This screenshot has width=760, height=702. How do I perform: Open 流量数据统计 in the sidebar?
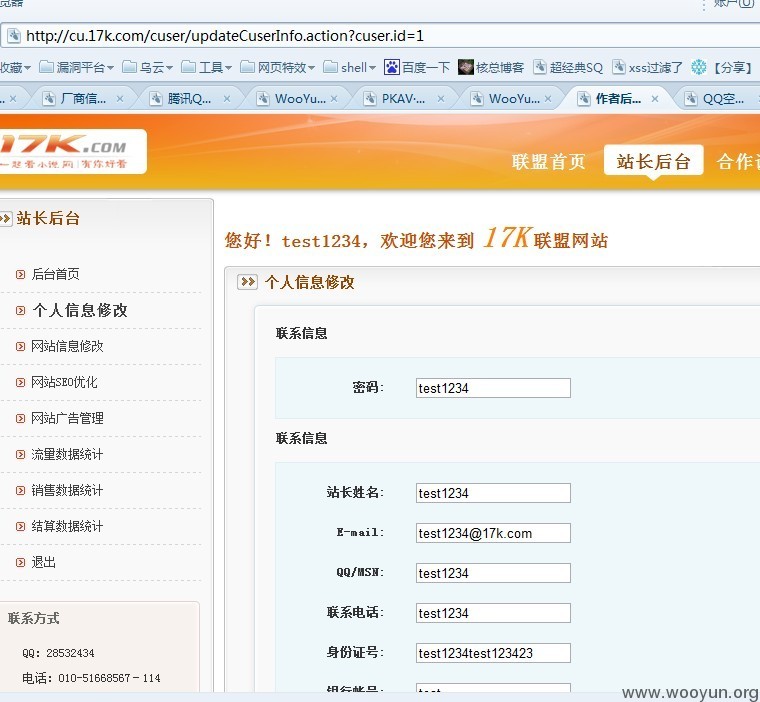67,454
